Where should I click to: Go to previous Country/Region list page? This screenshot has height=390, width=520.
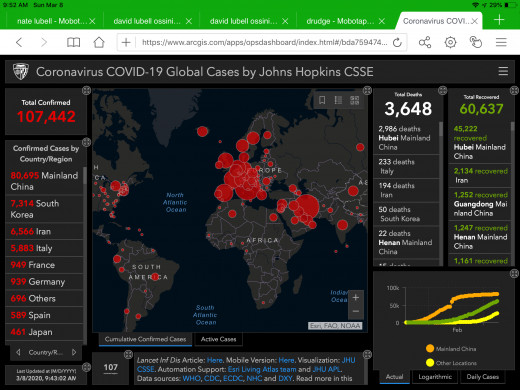(18, 352)
